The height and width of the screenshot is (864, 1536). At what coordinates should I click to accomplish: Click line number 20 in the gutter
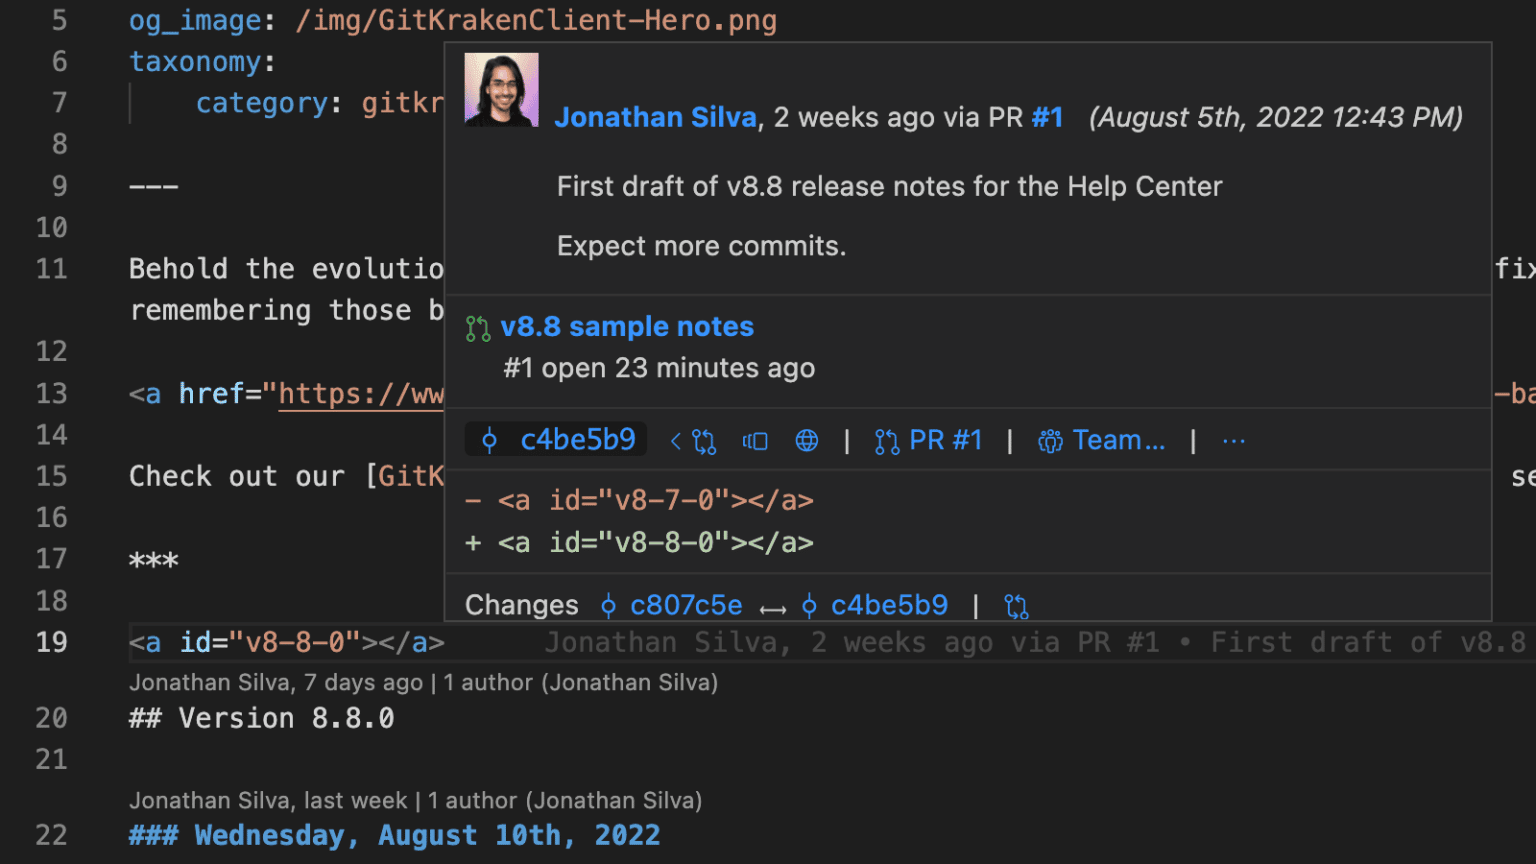click(x=51, y=718)
